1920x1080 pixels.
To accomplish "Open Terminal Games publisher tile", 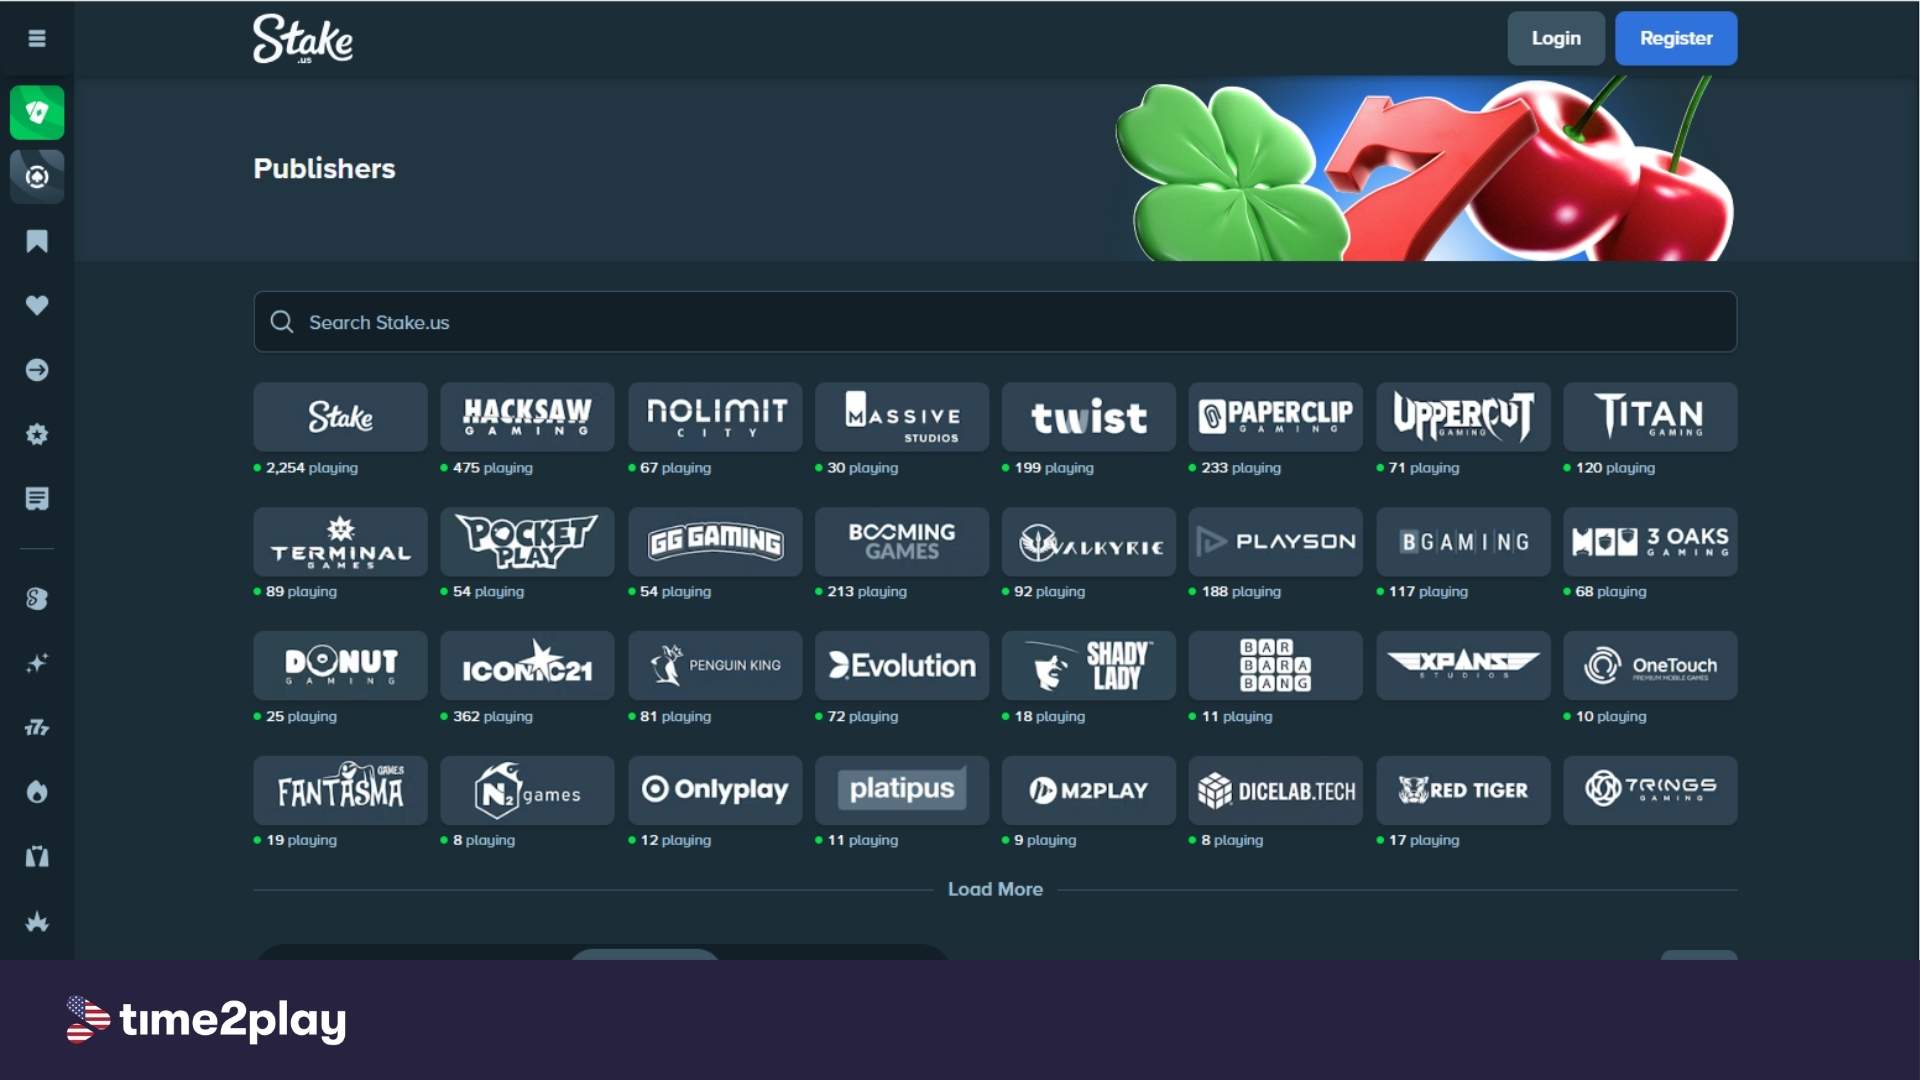I will point(340,541).
